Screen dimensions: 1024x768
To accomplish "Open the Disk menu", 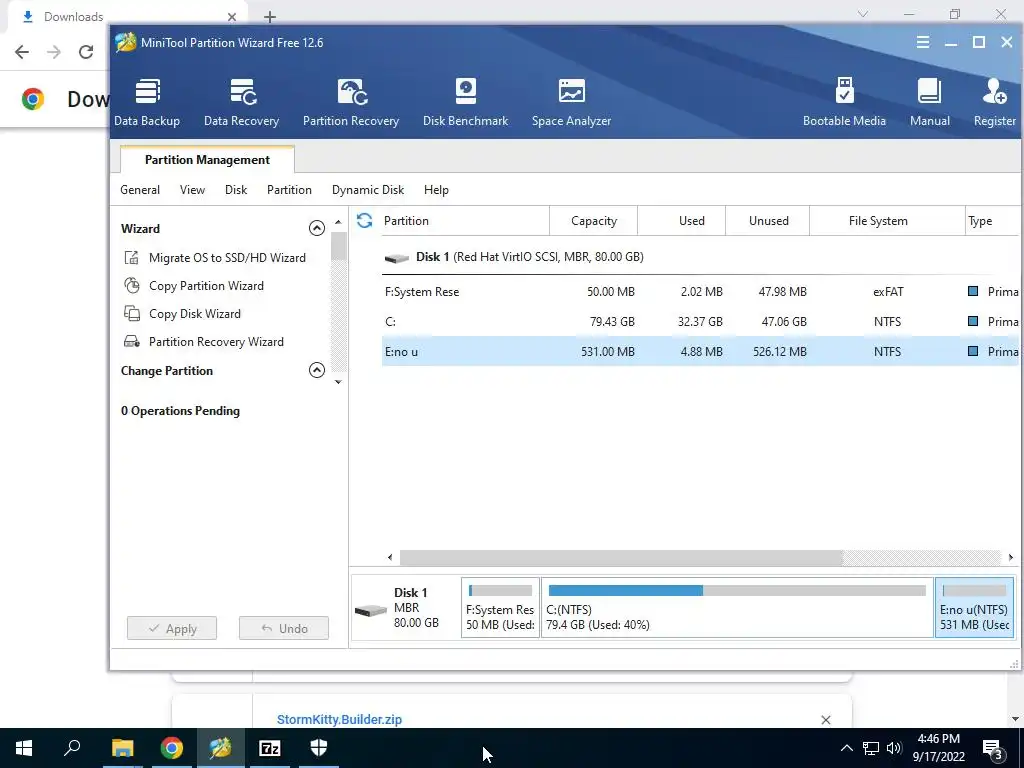I will 236,190.
